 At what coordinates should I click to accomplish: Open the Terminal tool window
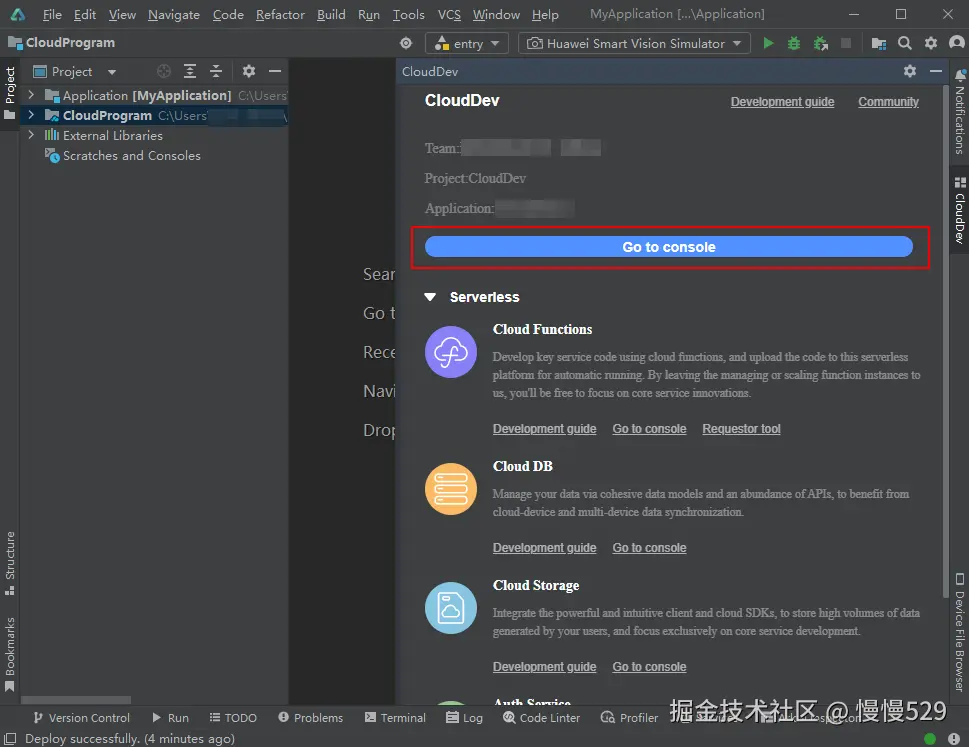[x=395, y=717]
